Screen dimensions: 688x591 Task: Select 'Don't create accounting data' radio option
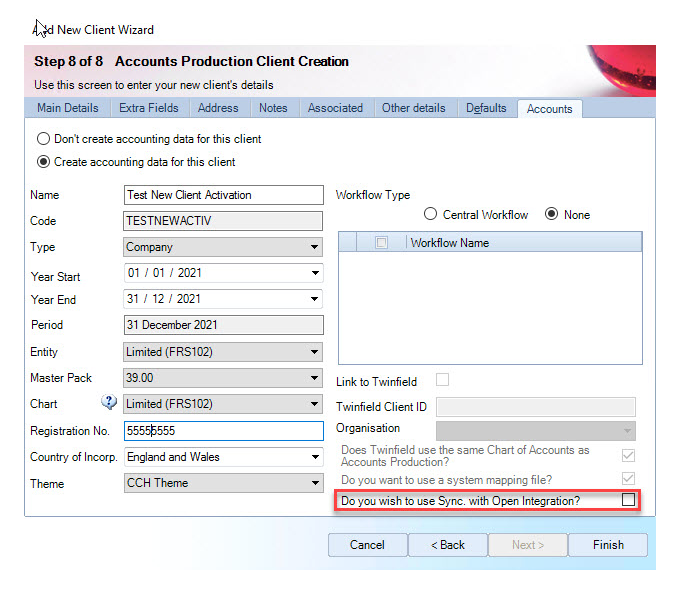[x=43, y=139]
